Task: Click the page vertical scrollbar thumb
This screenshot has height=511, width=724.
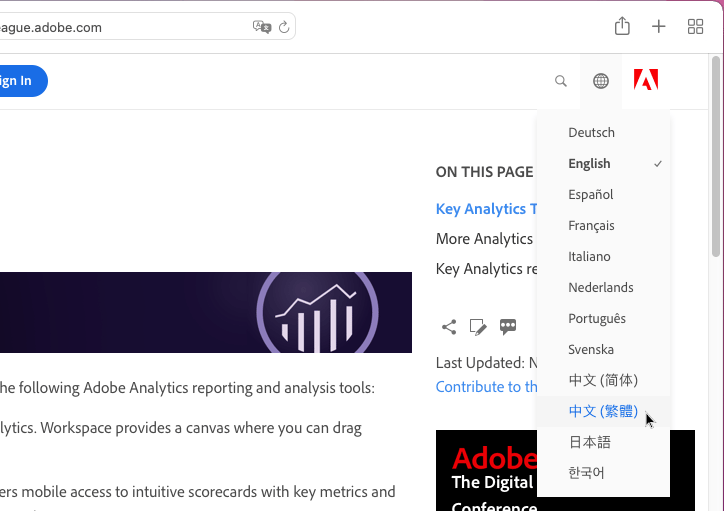Action: click(716, 156)
